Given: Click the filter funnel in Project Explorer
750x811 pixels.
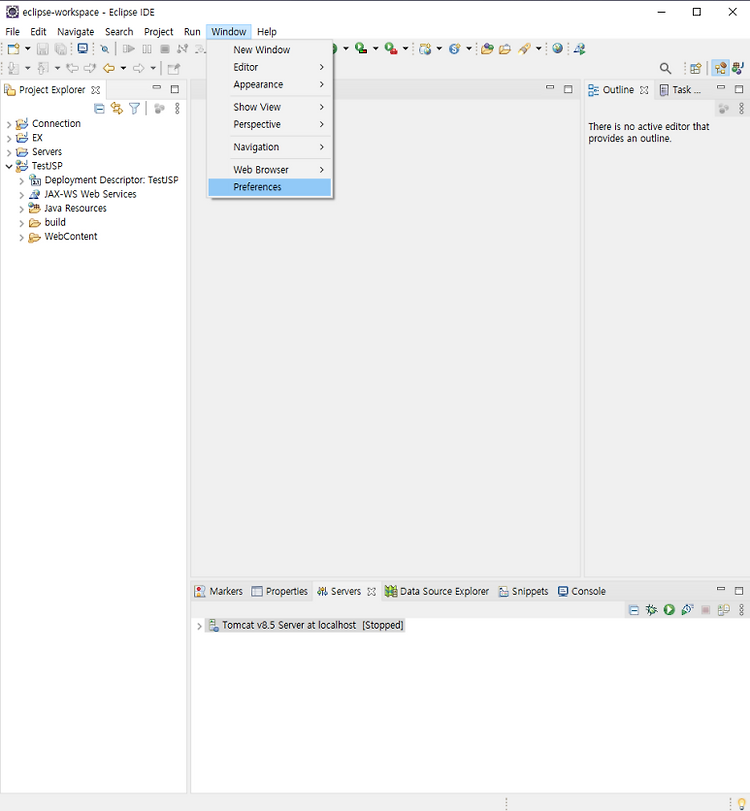Looking at the screenshot, I should click(134, 108).
